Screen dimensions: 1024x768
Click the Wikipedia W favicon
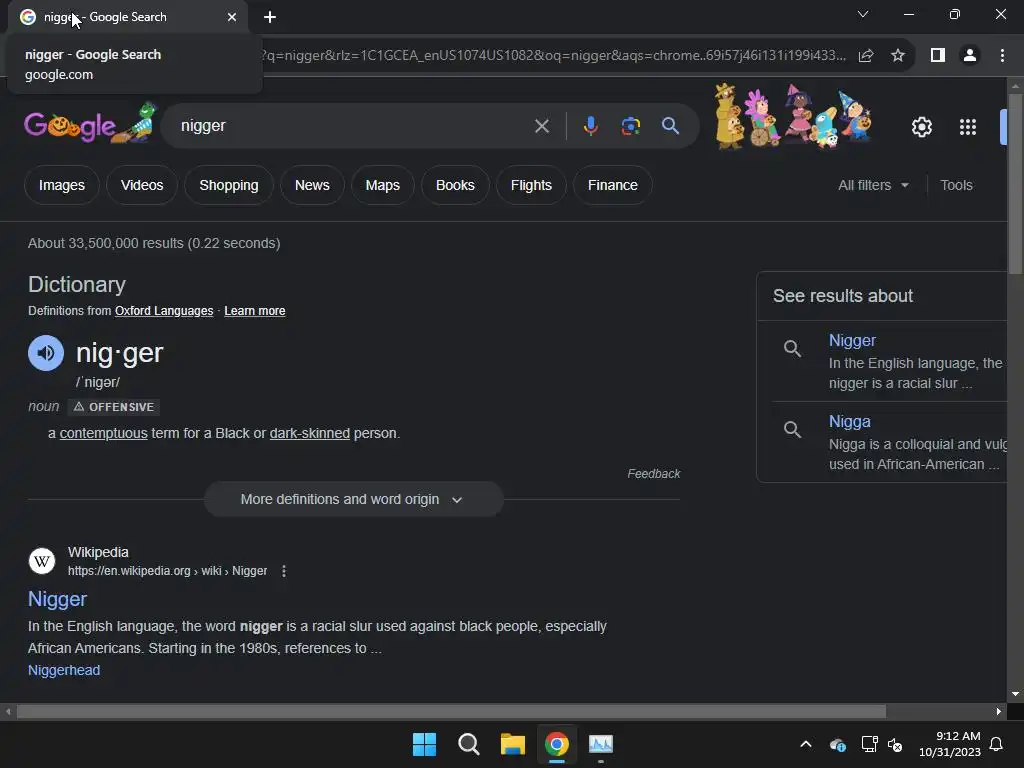[42, 561]
